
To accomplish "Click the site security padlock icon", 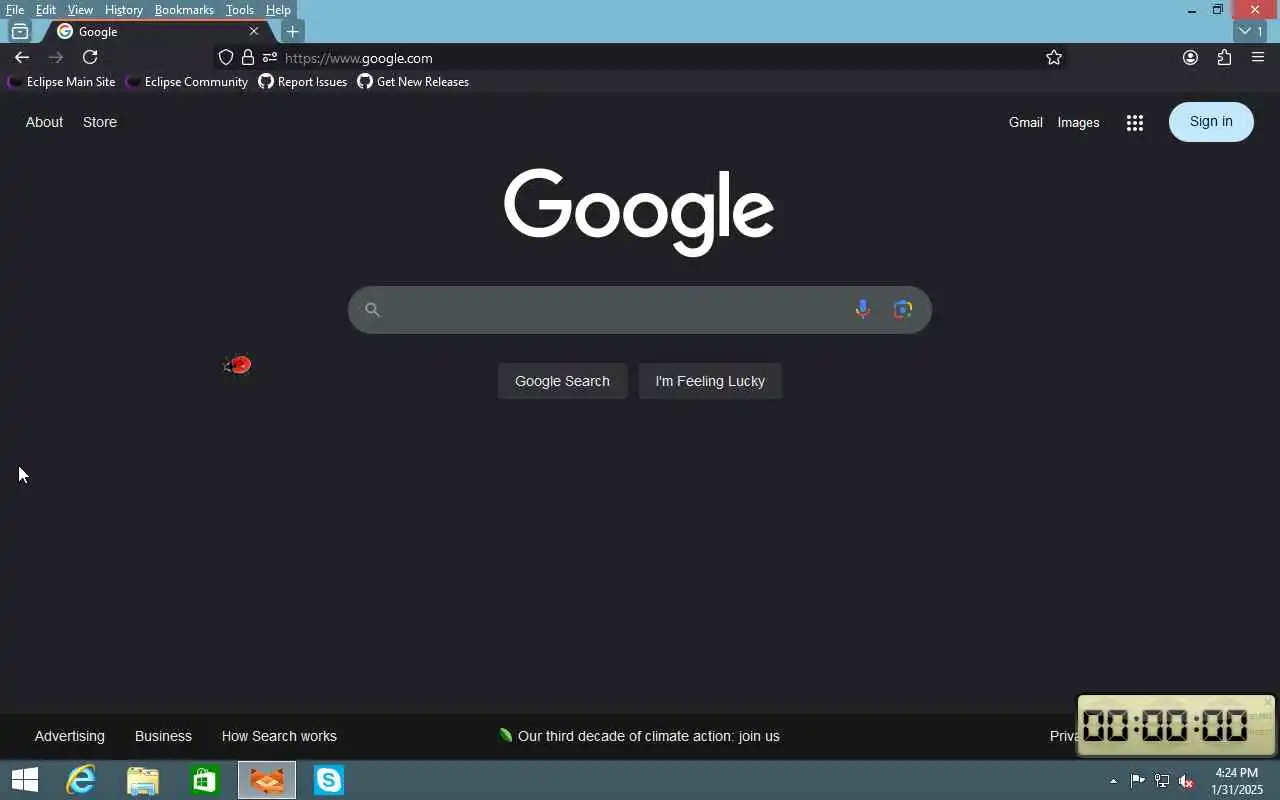I will (248, 58).
